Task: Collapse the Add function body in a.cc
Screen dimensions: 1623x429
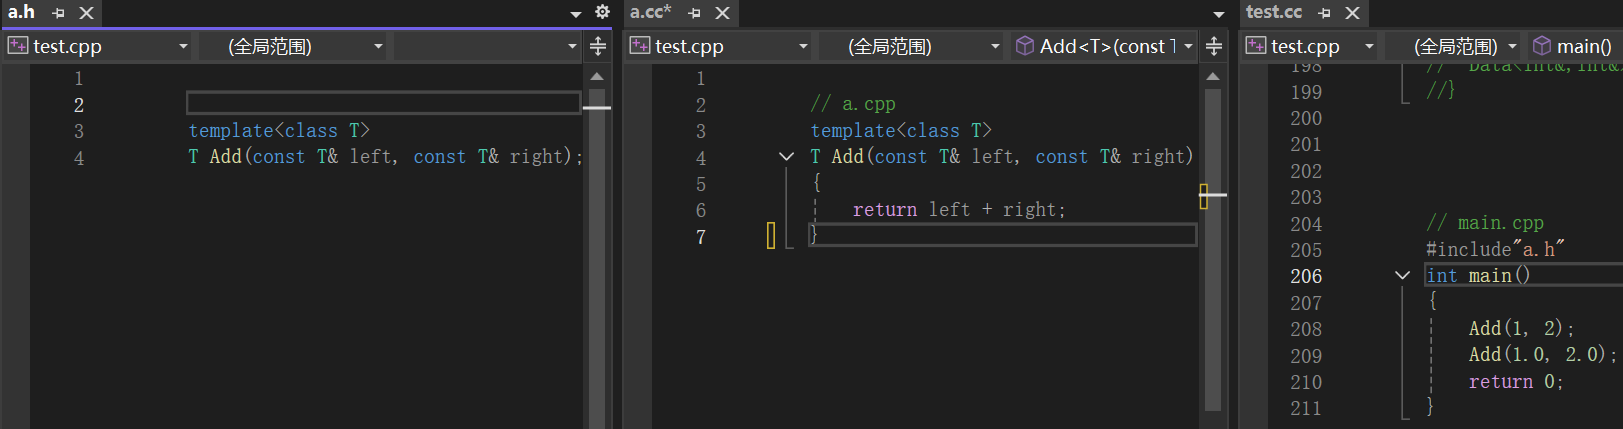Action: (x=786, y=157)
